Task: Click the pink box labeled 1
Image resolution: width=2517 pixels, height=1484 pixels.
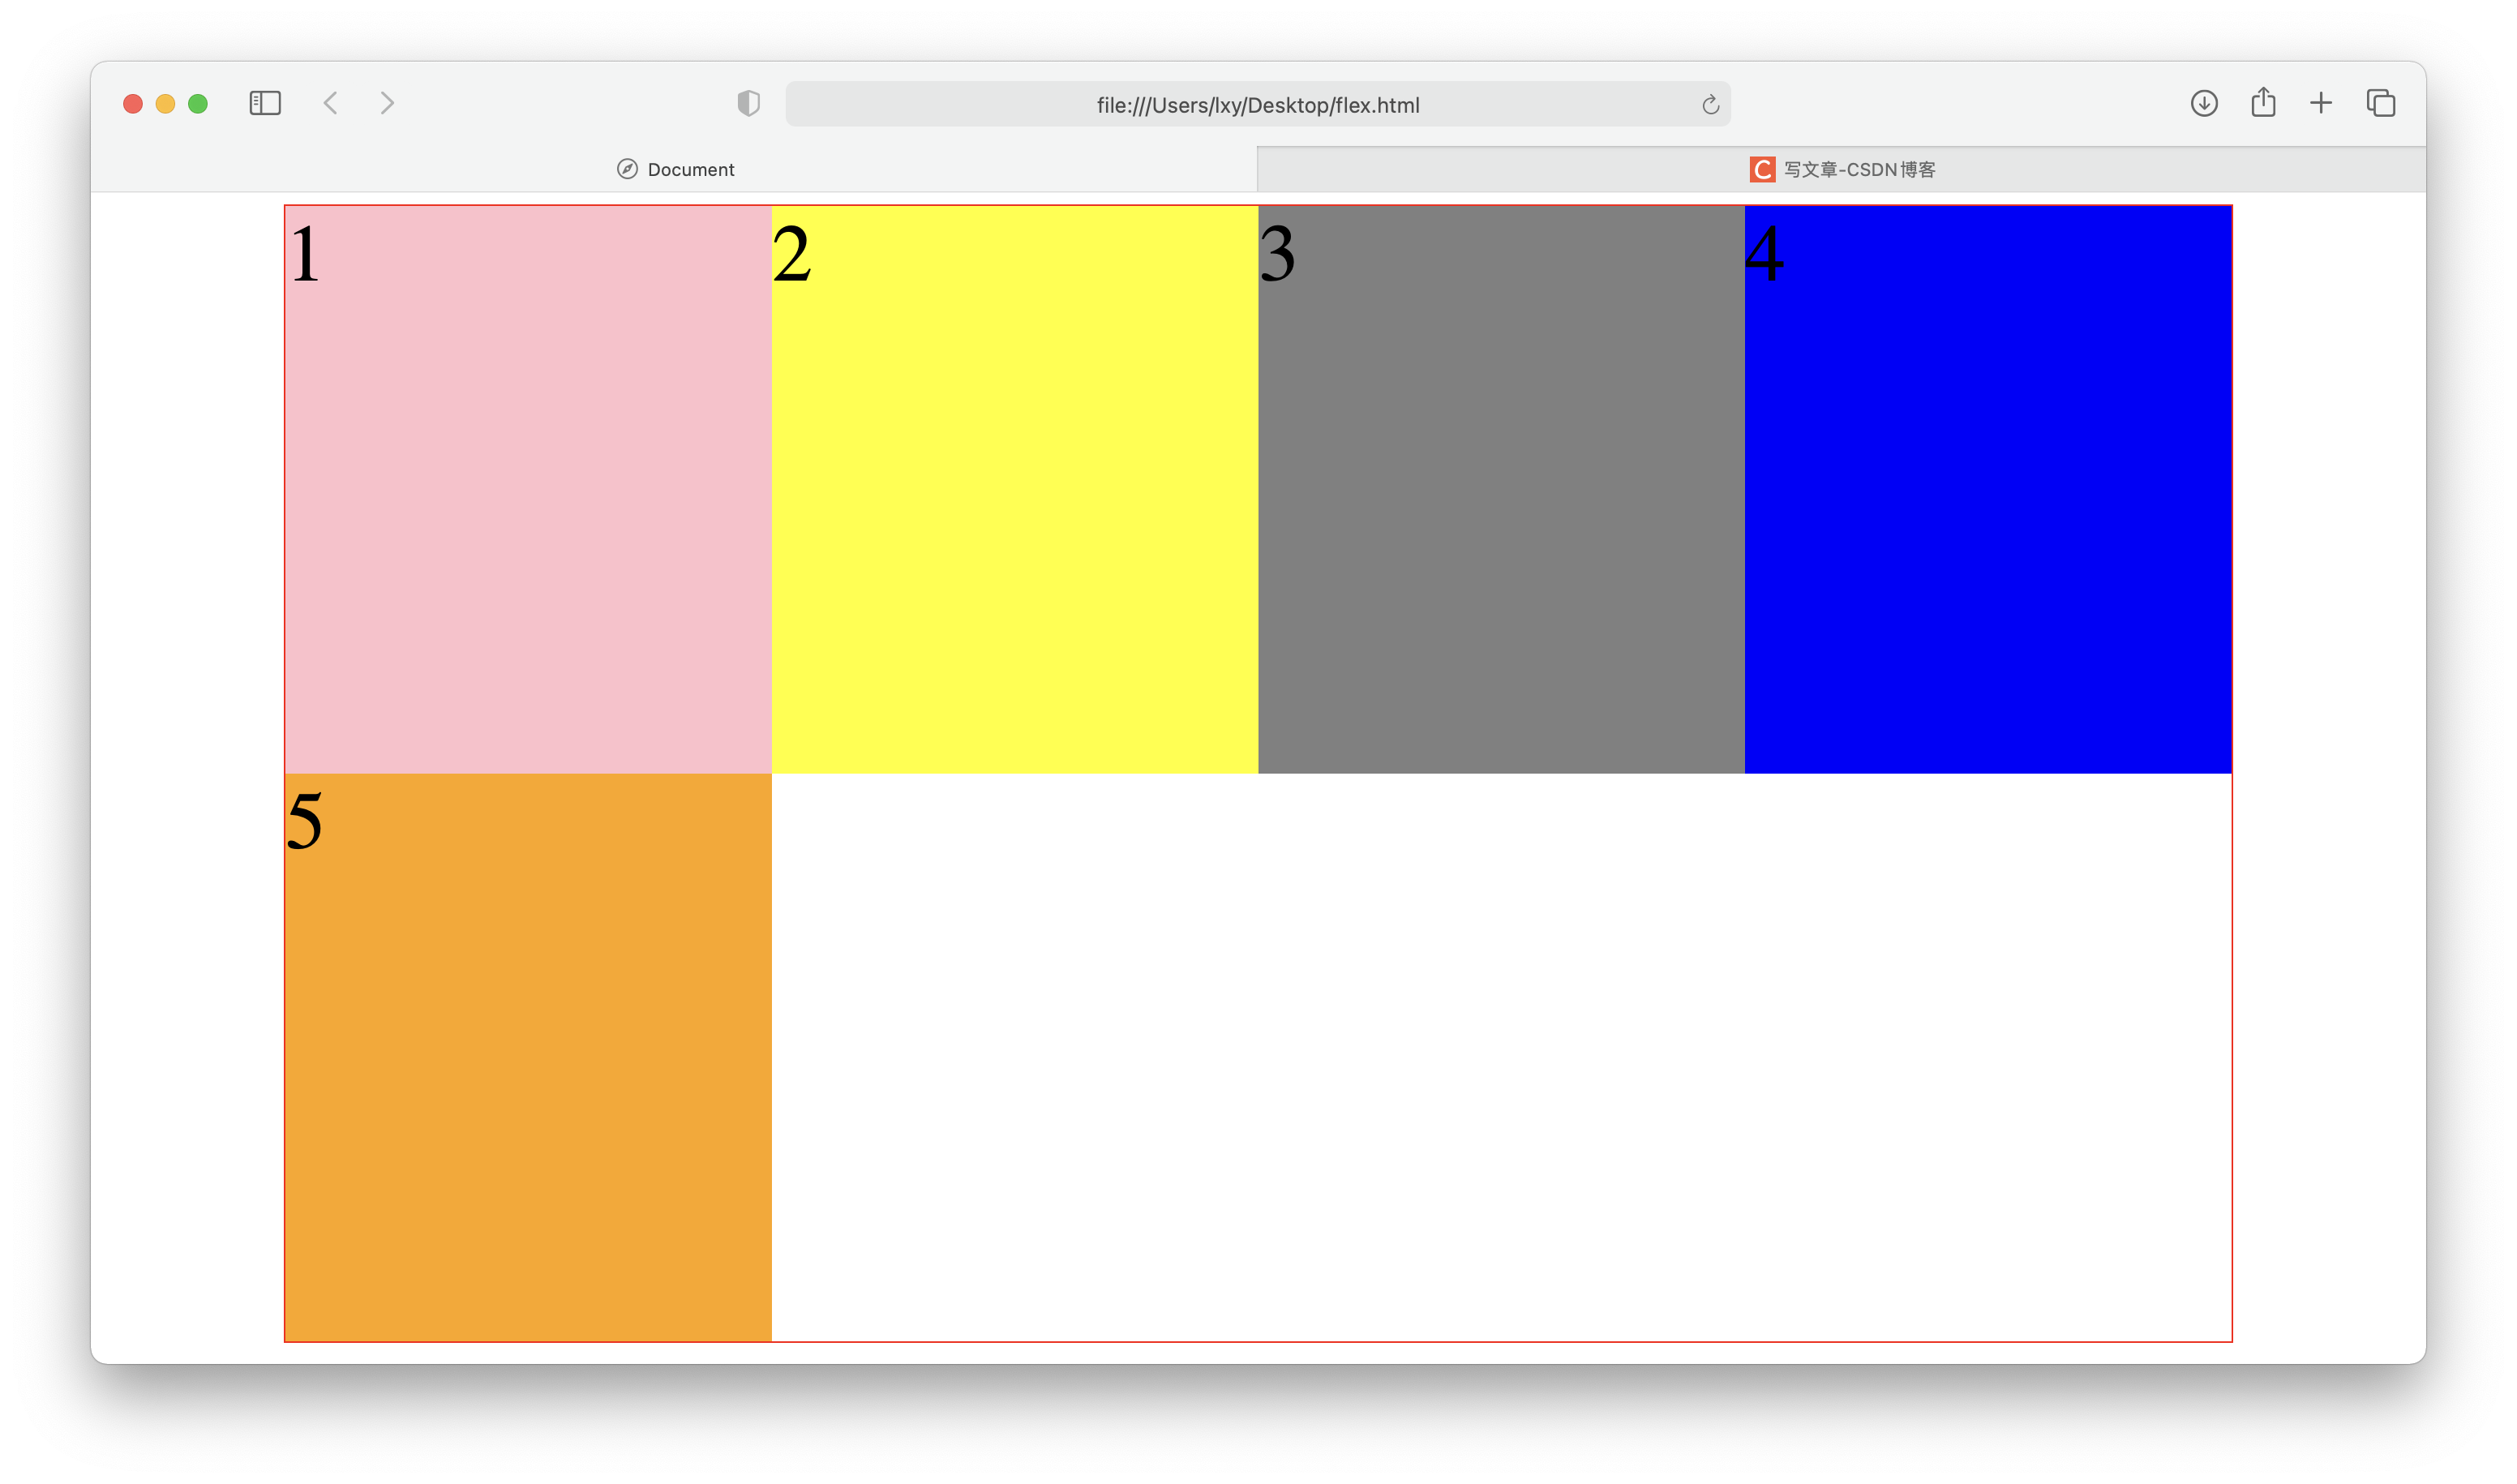Action: coord(528,489)
